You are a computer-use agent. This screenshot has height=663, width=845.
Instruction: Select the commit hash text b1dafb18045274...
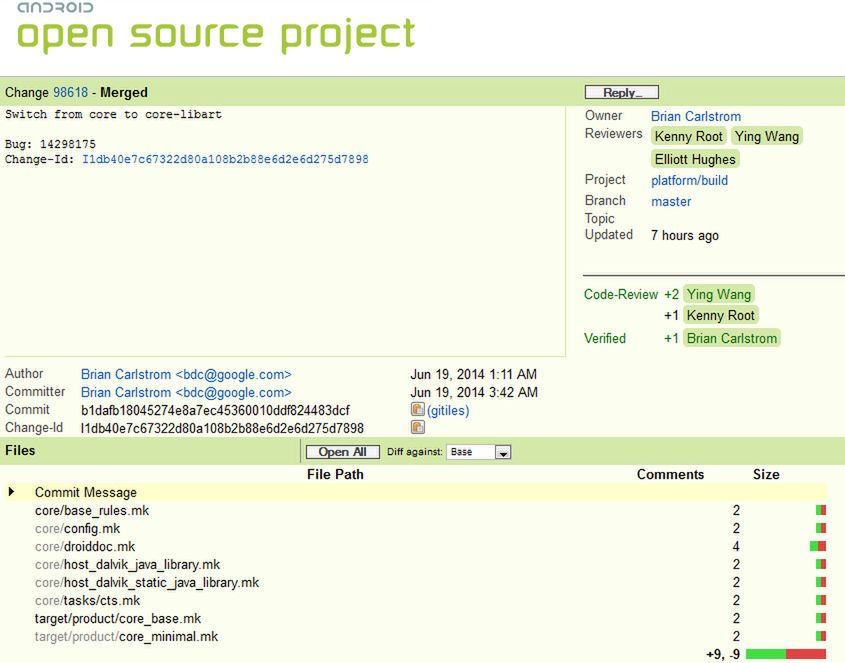click(x=215, y=410)
